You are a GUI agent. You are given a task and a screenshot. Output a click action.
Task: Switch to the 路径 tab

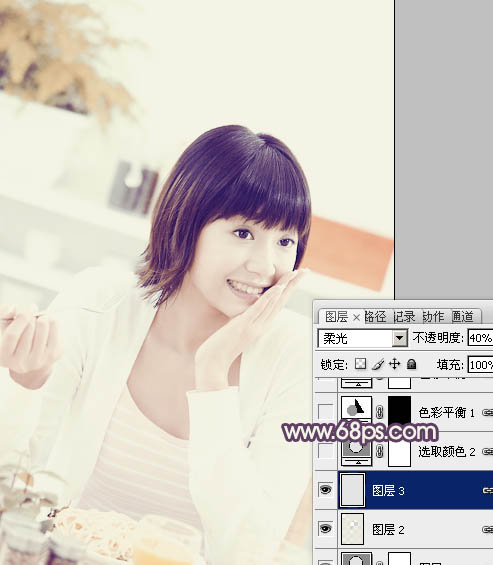pyautogui.click(x=375, y=317)
